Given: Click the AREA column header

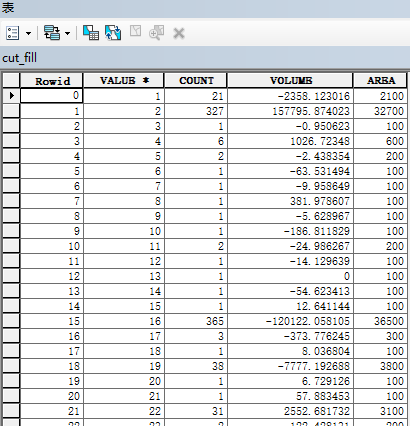Looking at the screenshot, I should pyautogui.click(x=380, y=81).
